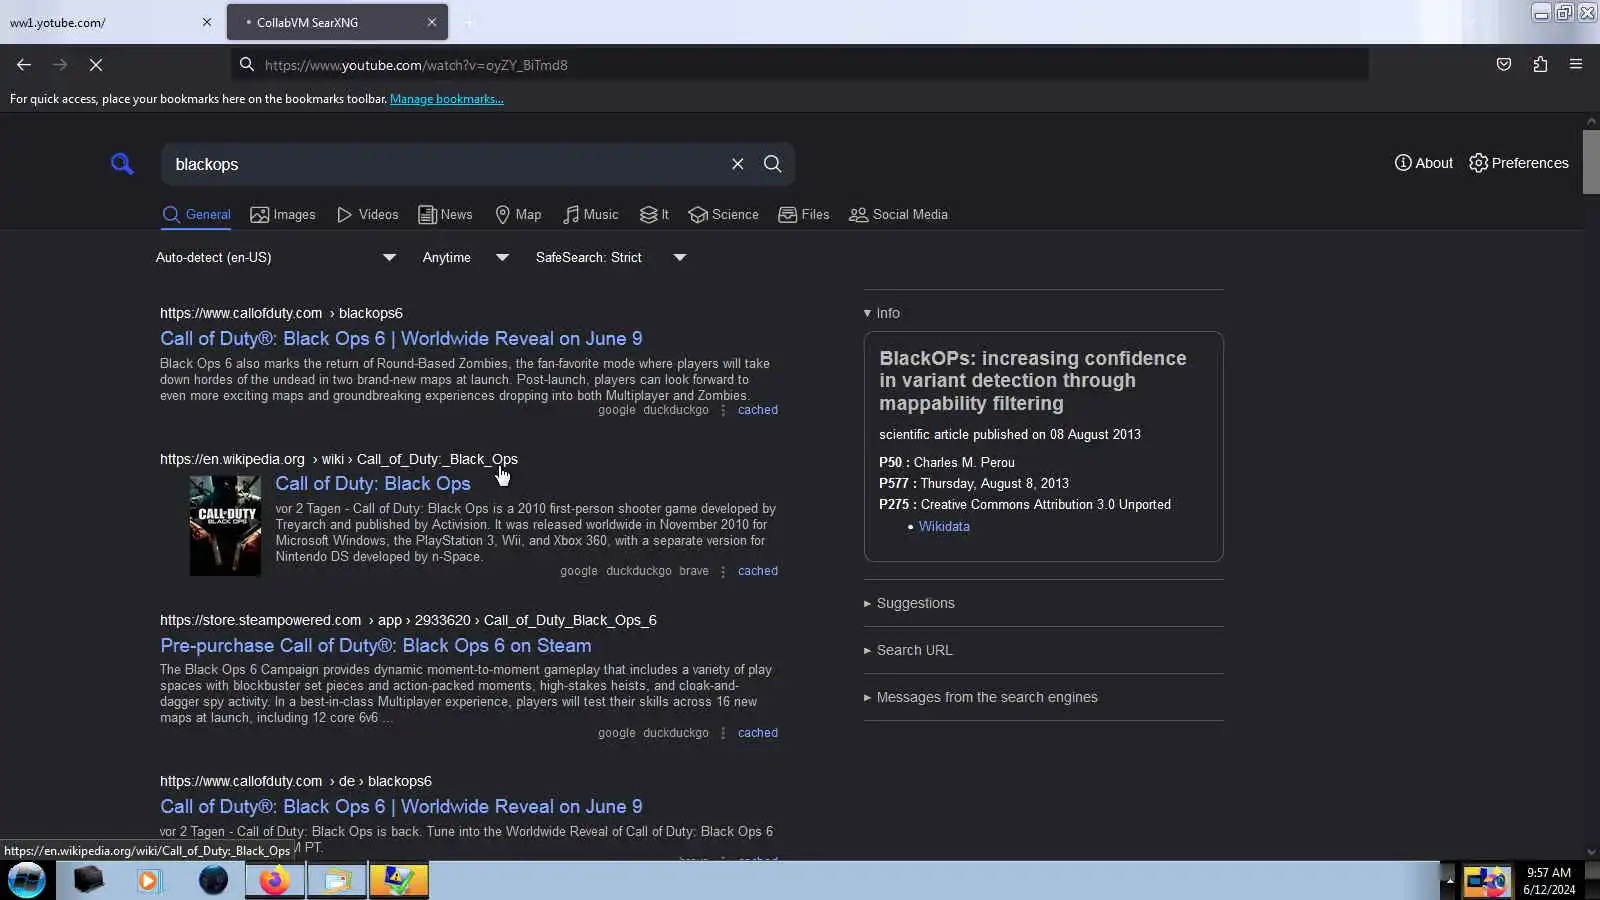
Task: Open the Worldwide Reveal result under callofduty.com › de
Action: click(401, 807)
